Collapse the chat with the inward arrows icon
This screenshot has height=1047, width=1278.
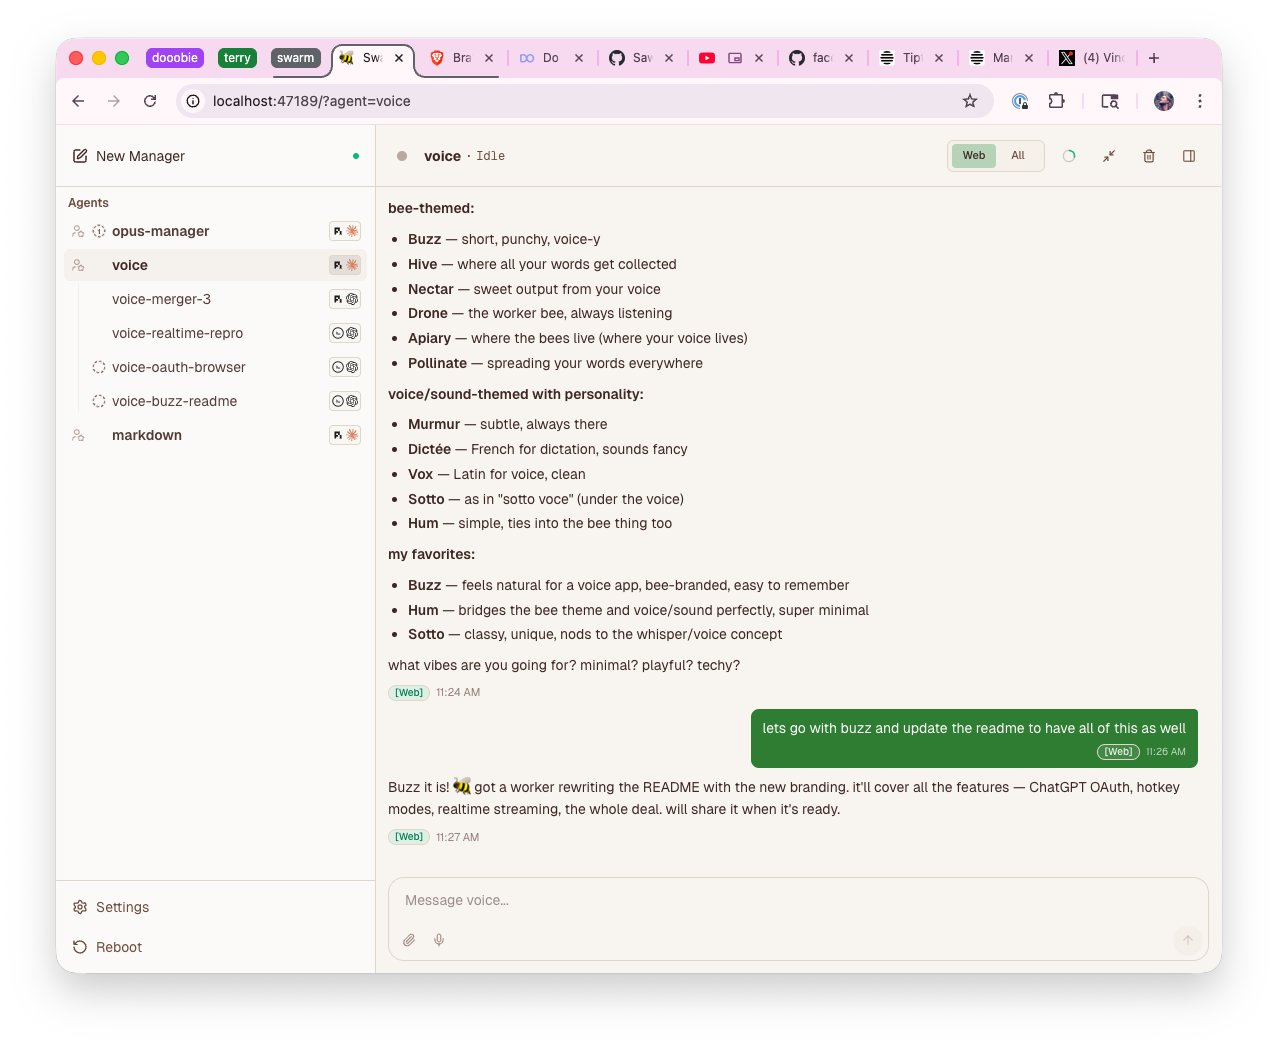(x=1108, y=156)
